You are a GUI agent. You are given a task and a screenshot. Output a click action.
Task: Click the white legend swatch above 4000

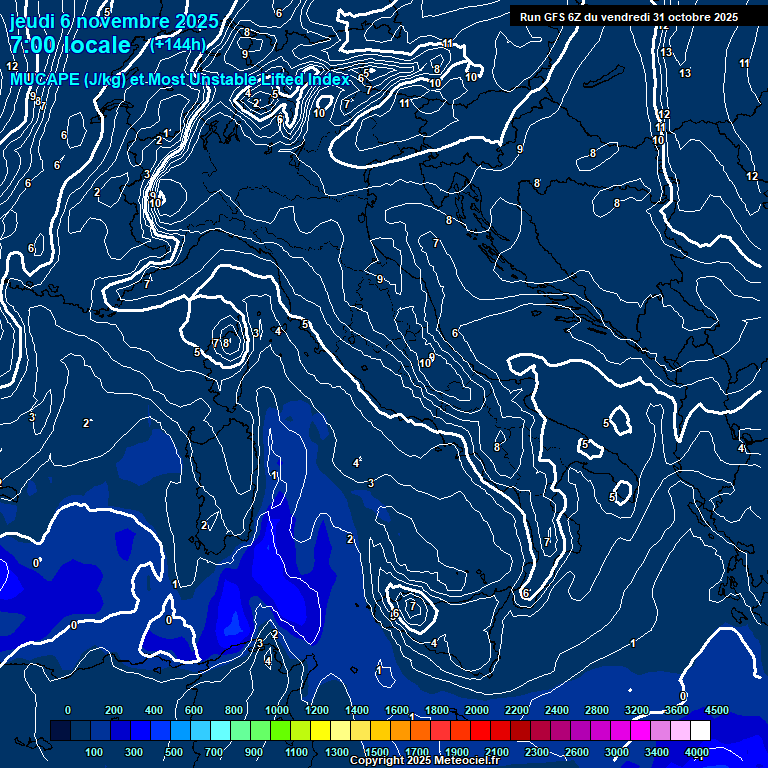point(700,730)
